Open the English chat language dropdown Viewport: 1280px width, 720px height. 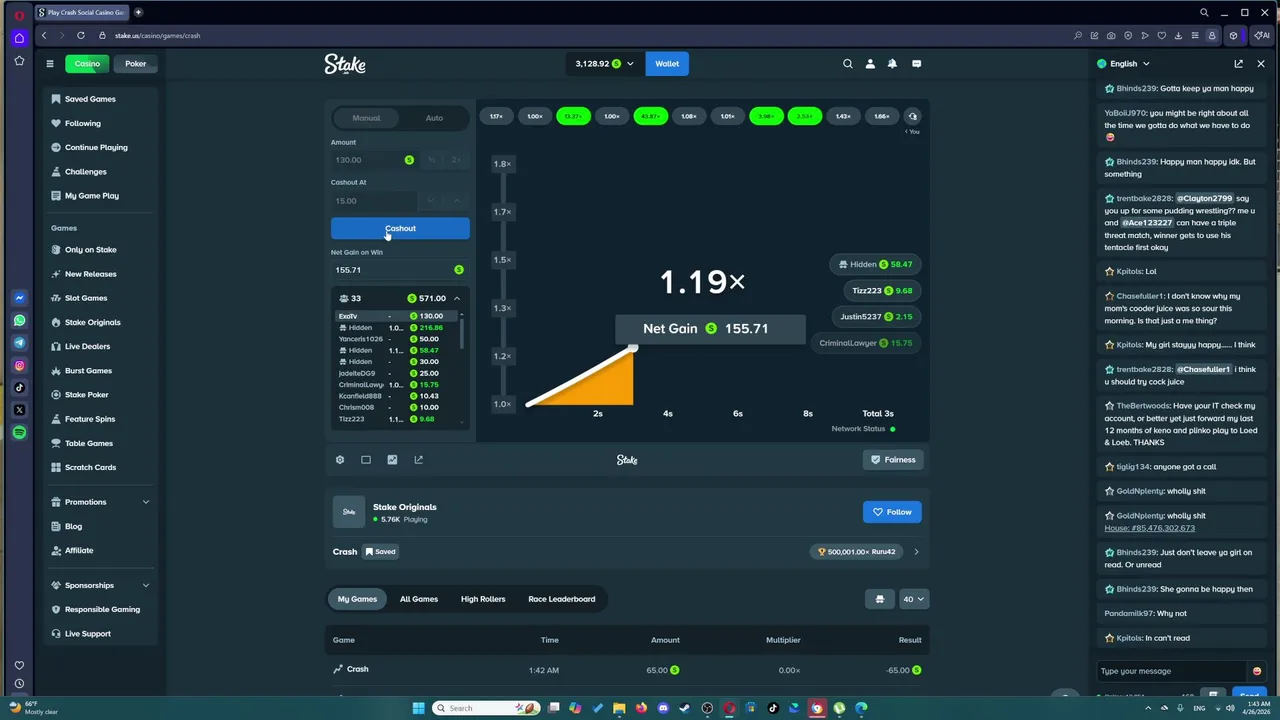click(x=1123, y=64)
